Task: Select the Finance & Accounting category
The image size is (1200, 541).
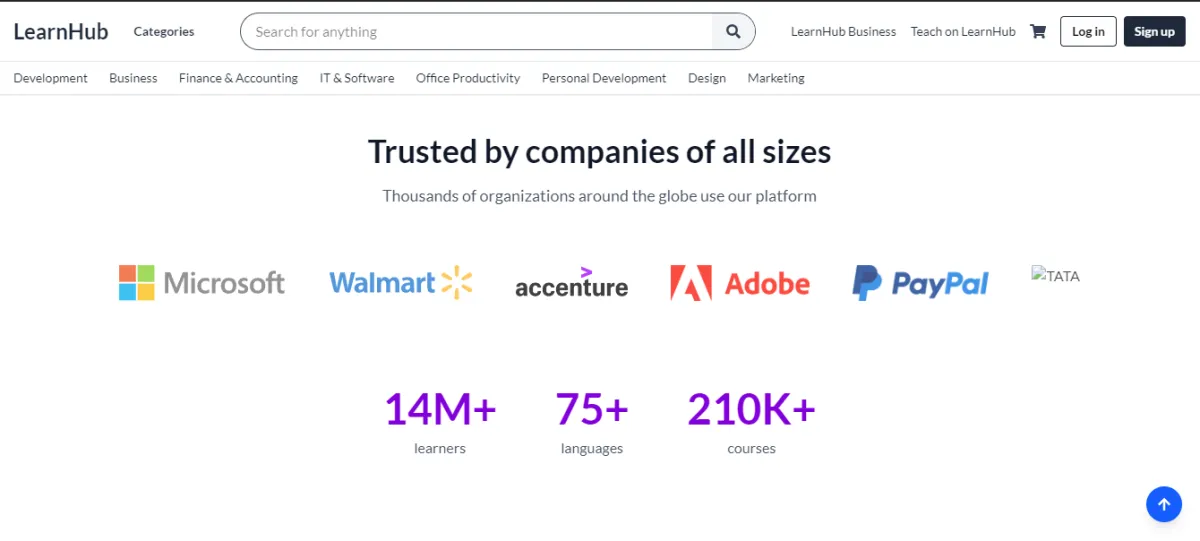Action: [x=238, y=78]
